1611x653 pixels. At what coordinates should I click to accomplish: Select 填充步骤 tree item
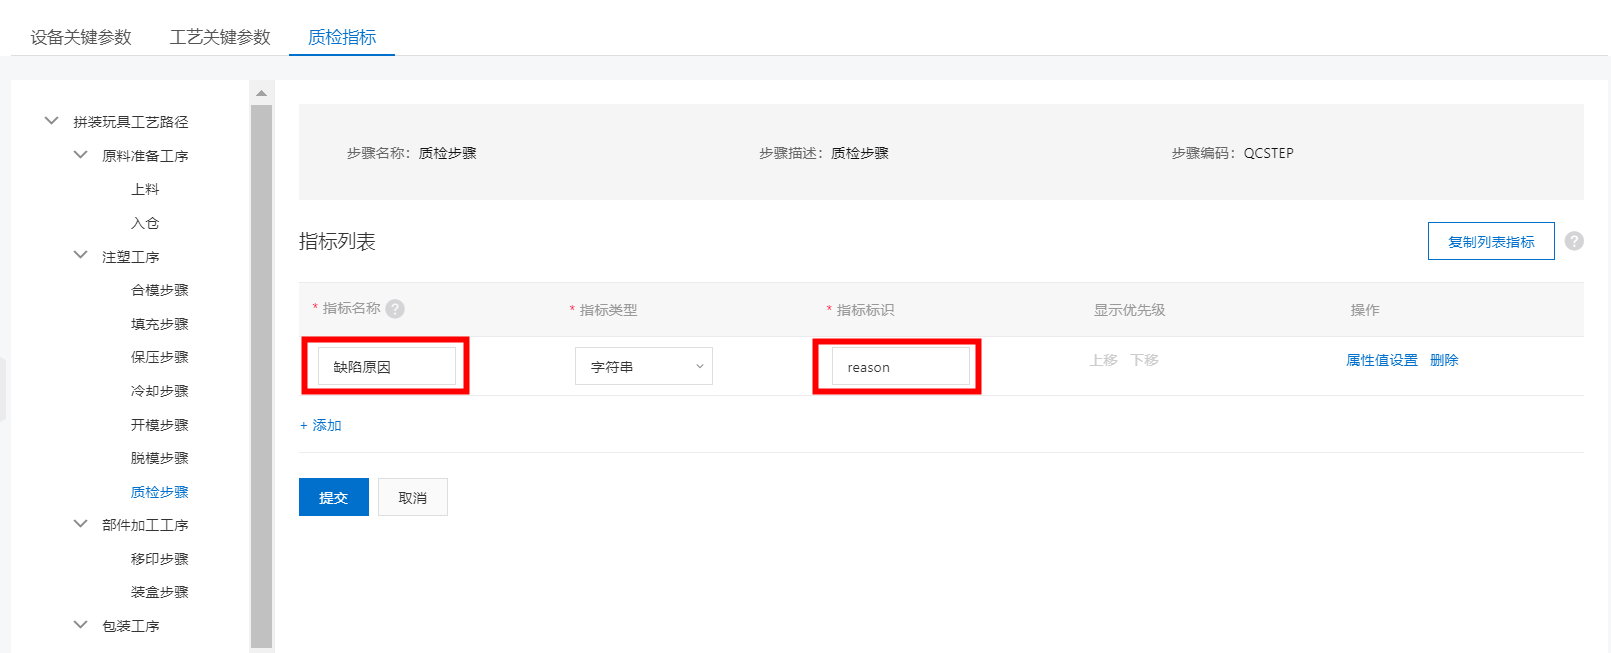coord(160,324)
